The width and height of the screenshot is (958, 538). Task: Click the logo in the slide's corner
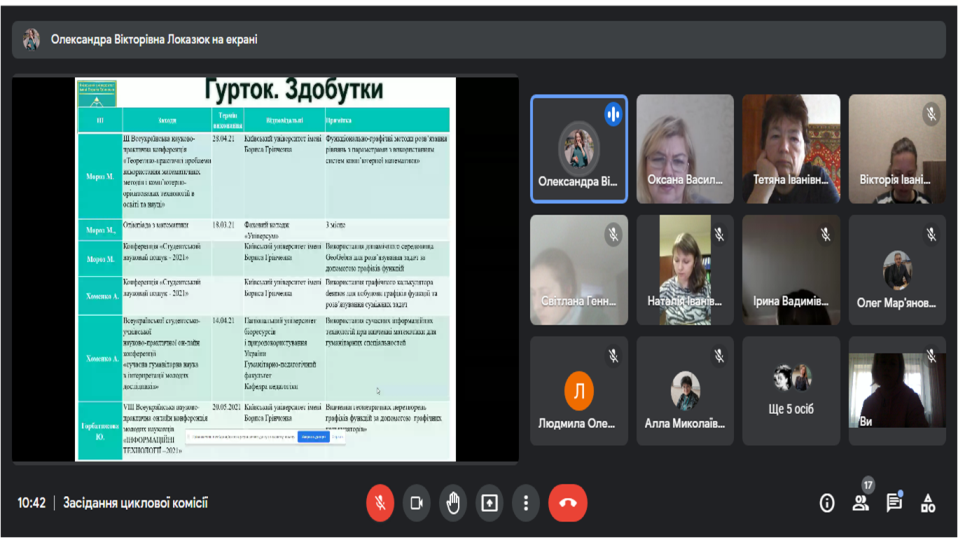97,94
